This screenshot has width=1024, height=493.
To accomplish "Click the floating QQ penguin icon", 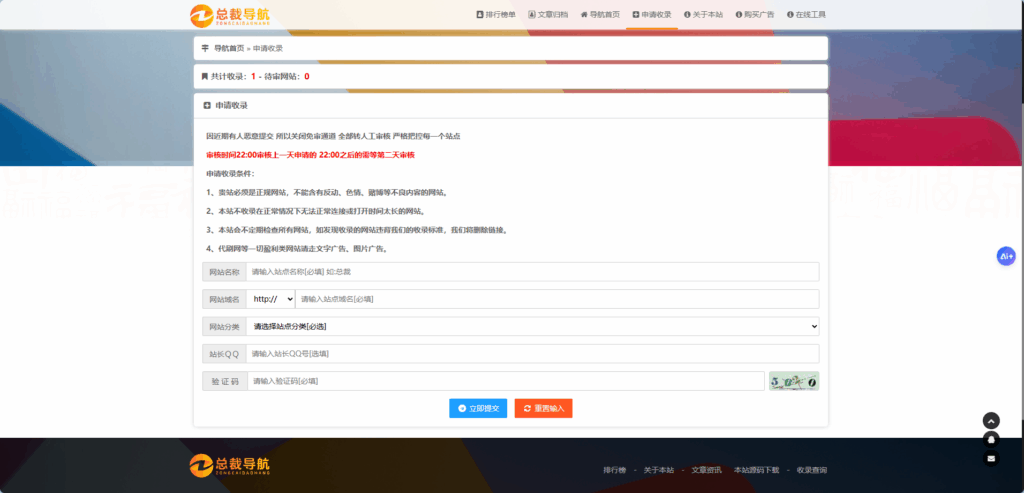I will pos(991,439).
